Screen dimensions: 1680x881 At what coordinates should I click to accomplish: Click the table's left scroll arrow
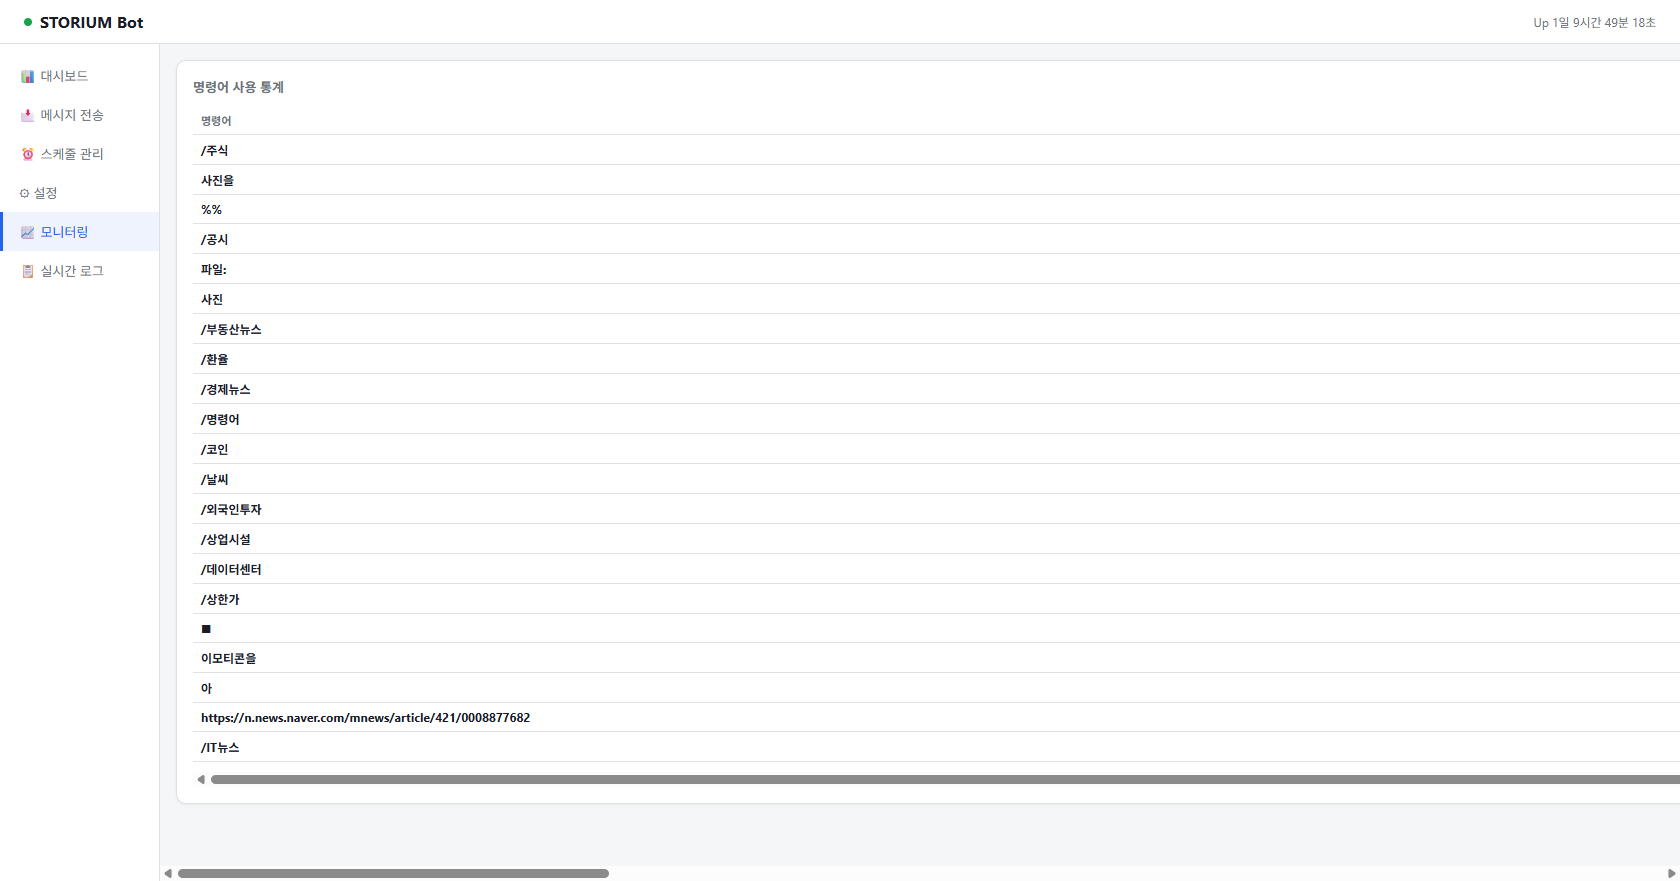point(201,779)
